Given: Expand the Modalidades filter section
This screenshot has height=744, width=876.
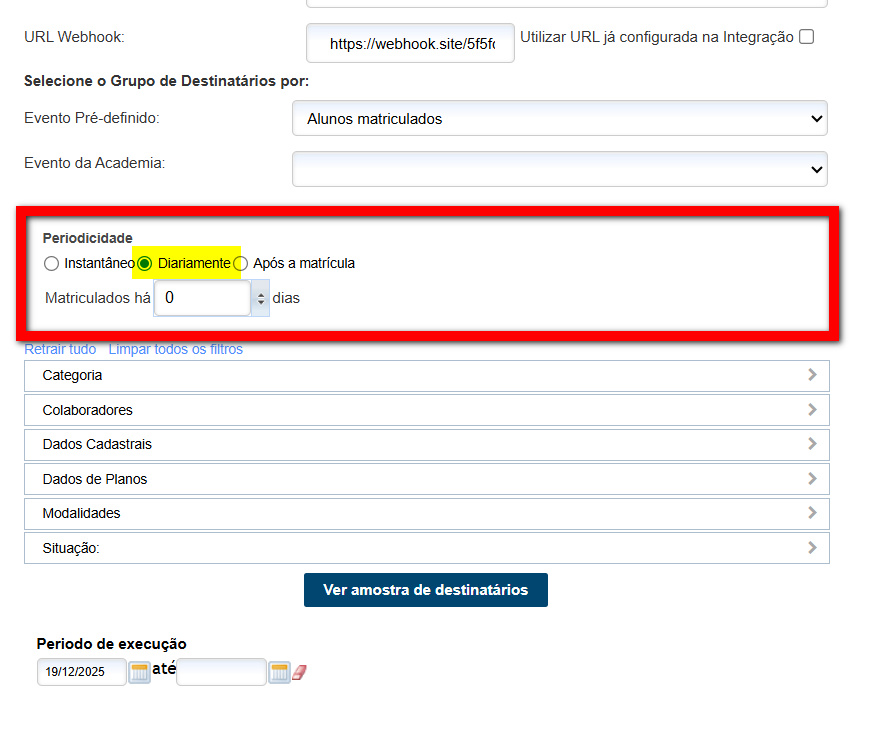Looking at the screenshot, I should (426, 513).
